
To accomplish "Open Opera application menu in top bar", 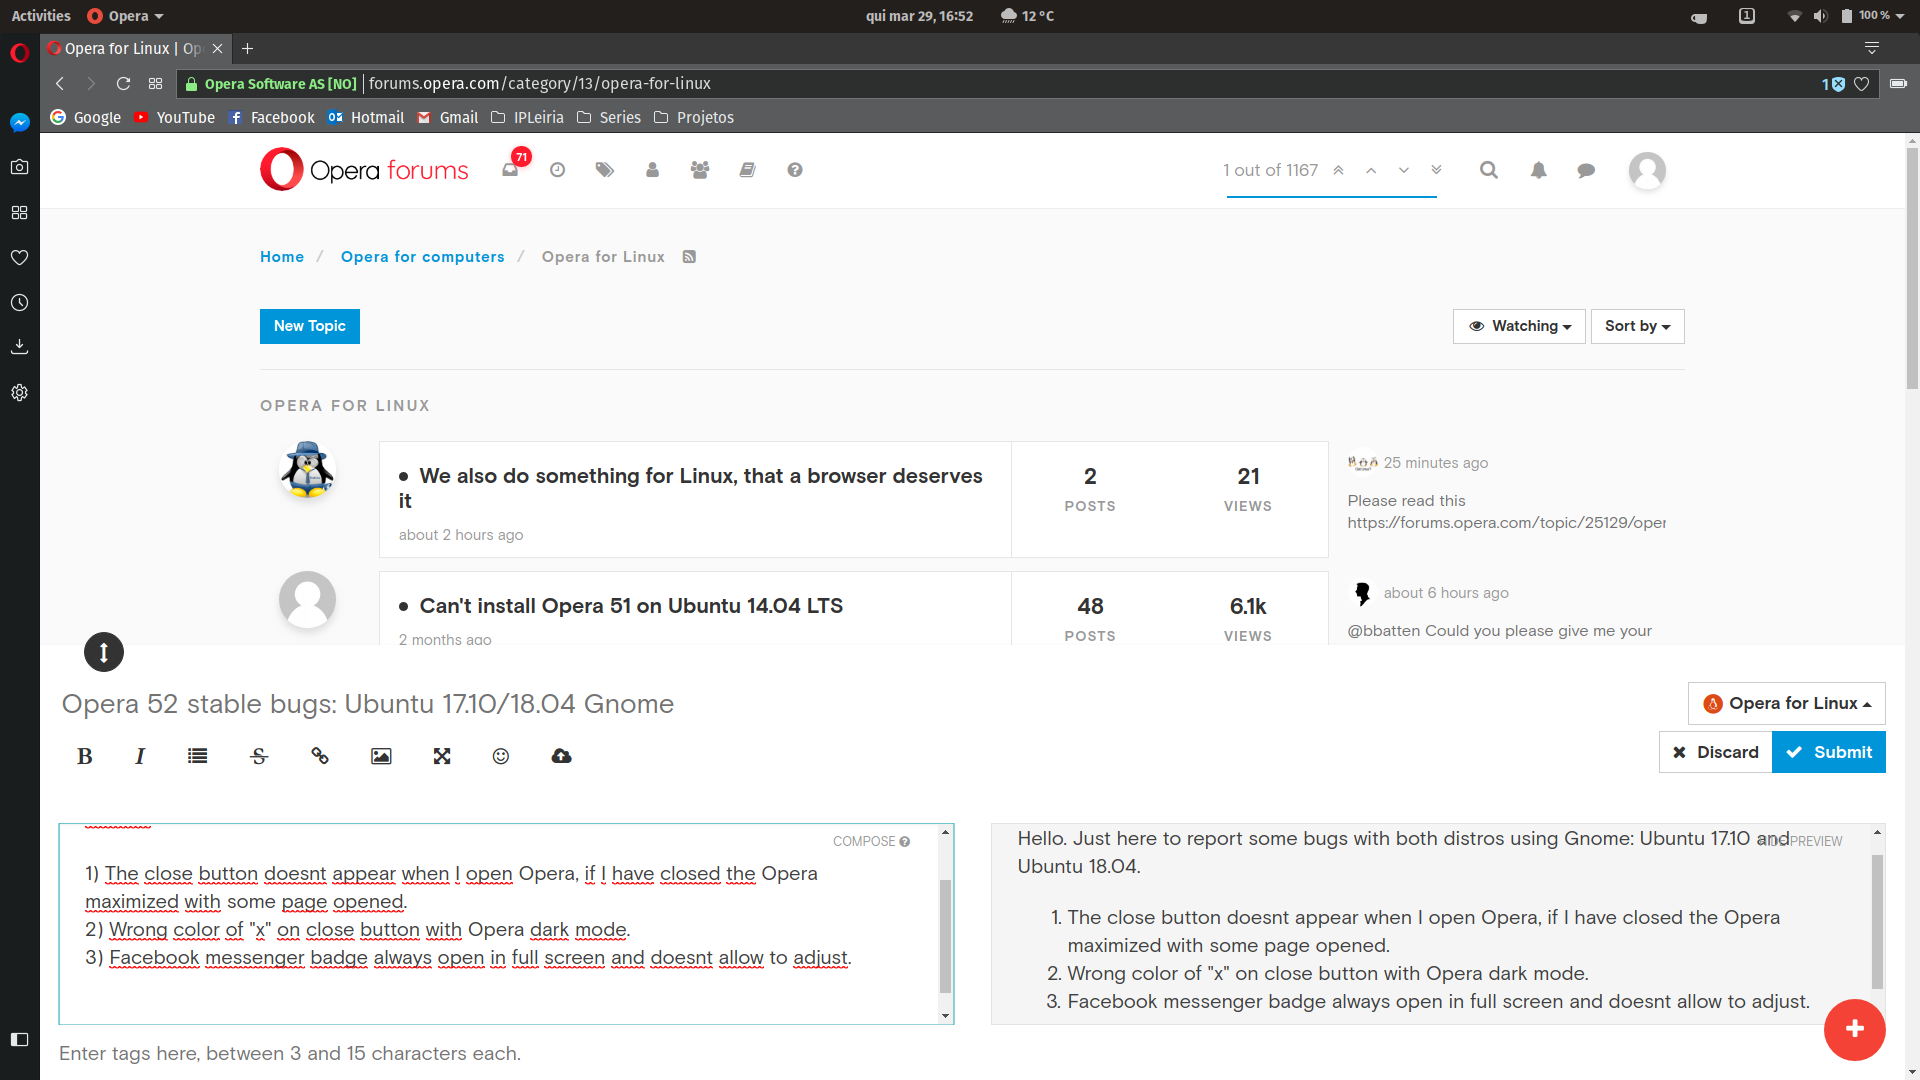I will point(125,16).
